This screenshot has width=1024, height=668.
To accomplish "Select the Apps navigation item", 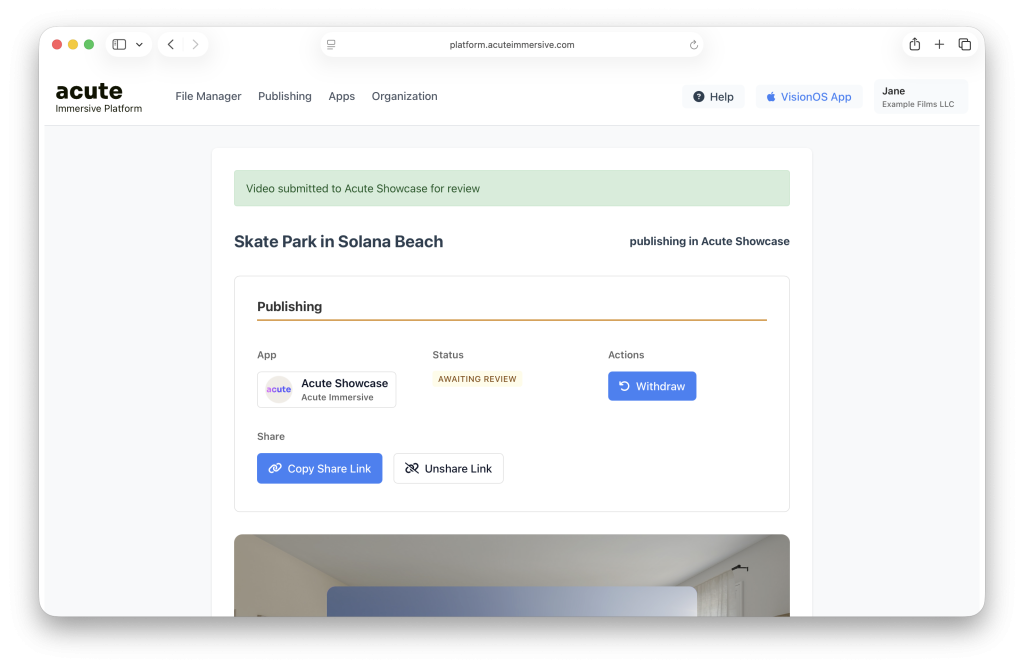I will pos(341,97).
